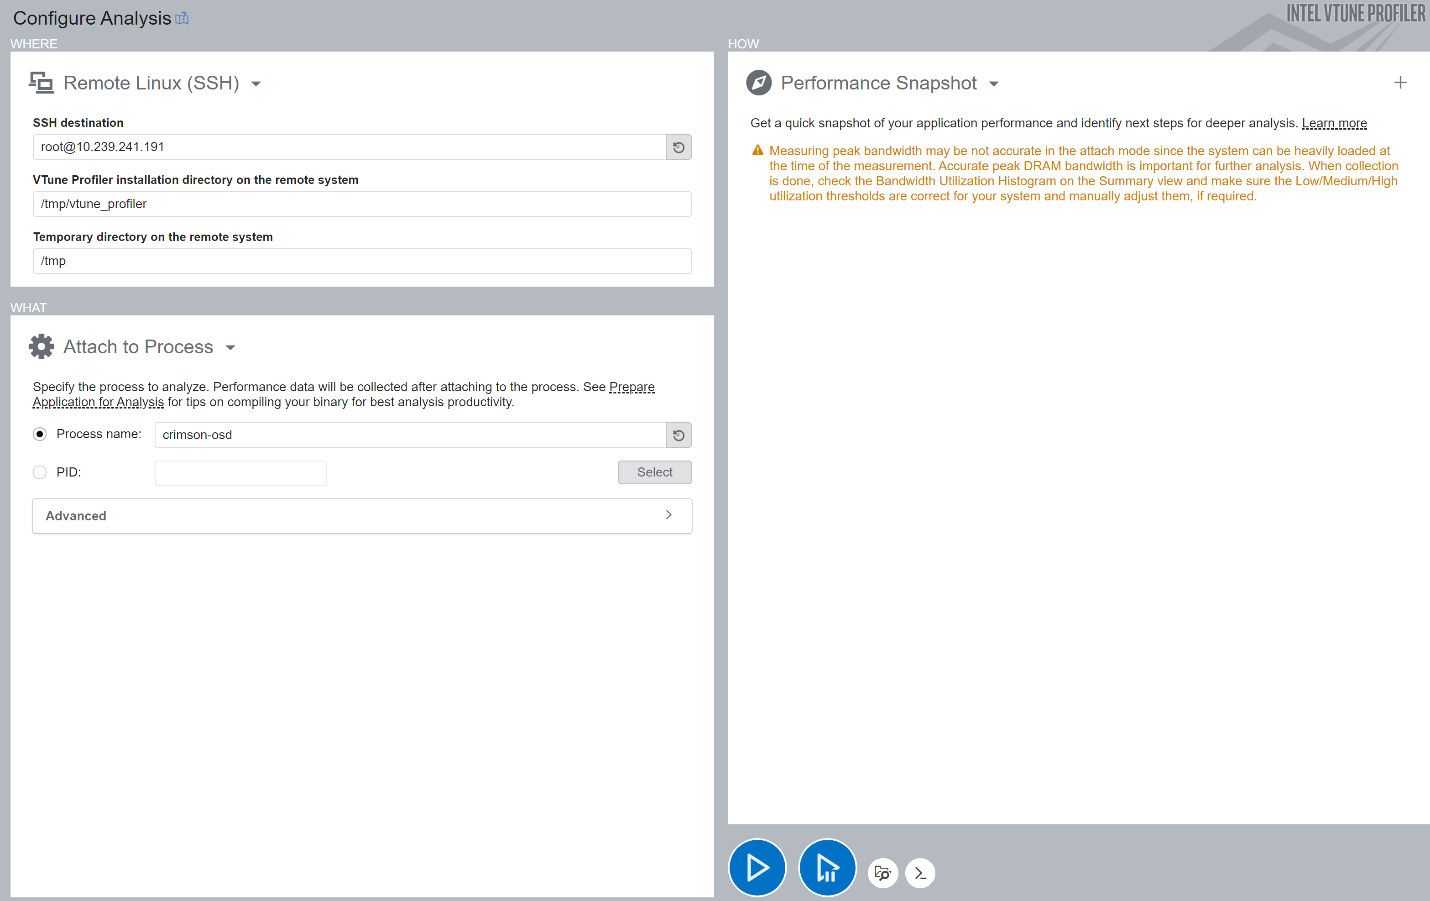
Task: Open the Learn more link
Action: click(1334, 123)
